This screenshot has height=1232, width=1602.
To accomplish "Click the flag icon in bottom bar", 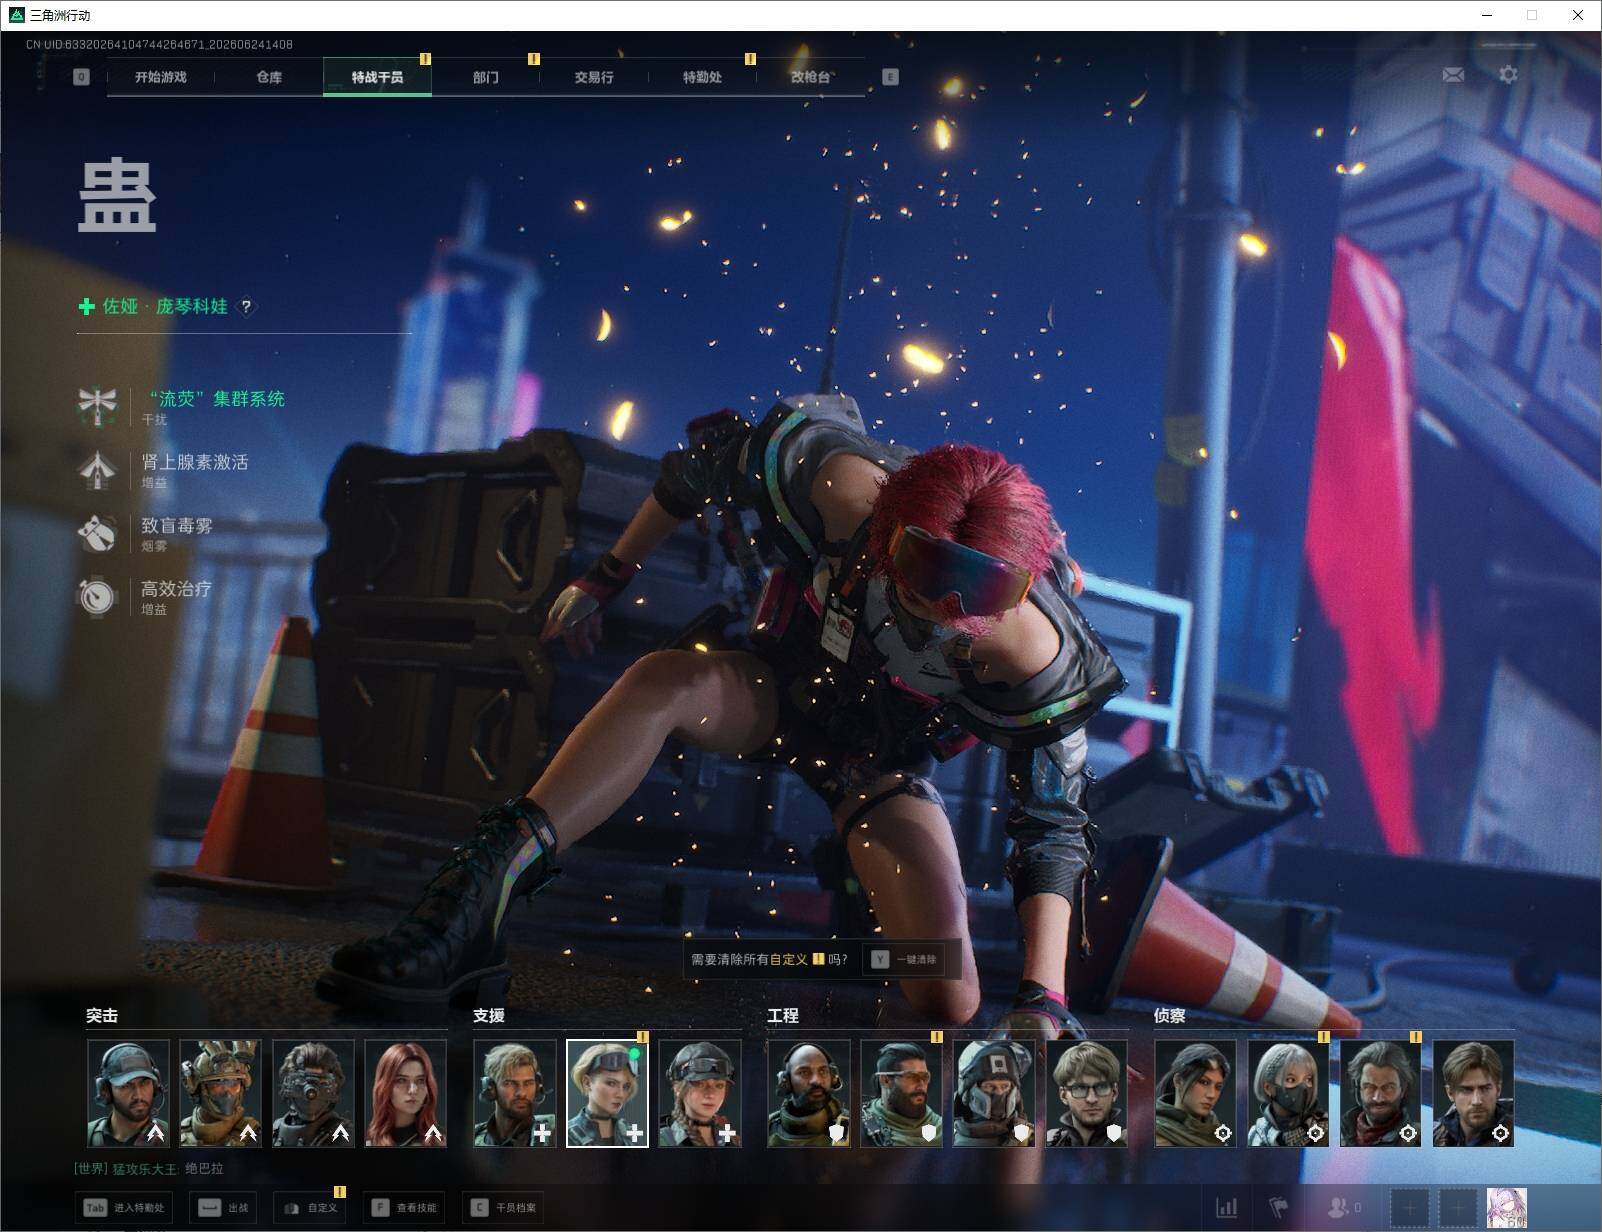I will 1279,1208.
